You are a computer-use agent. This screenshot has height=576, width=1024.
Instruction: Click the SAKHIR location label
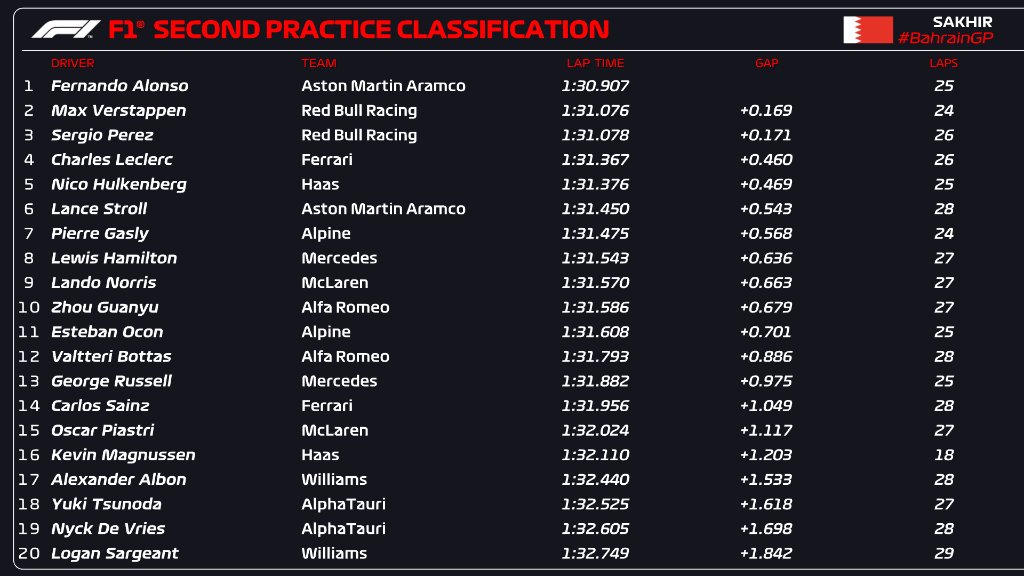(x=962, y=21)
